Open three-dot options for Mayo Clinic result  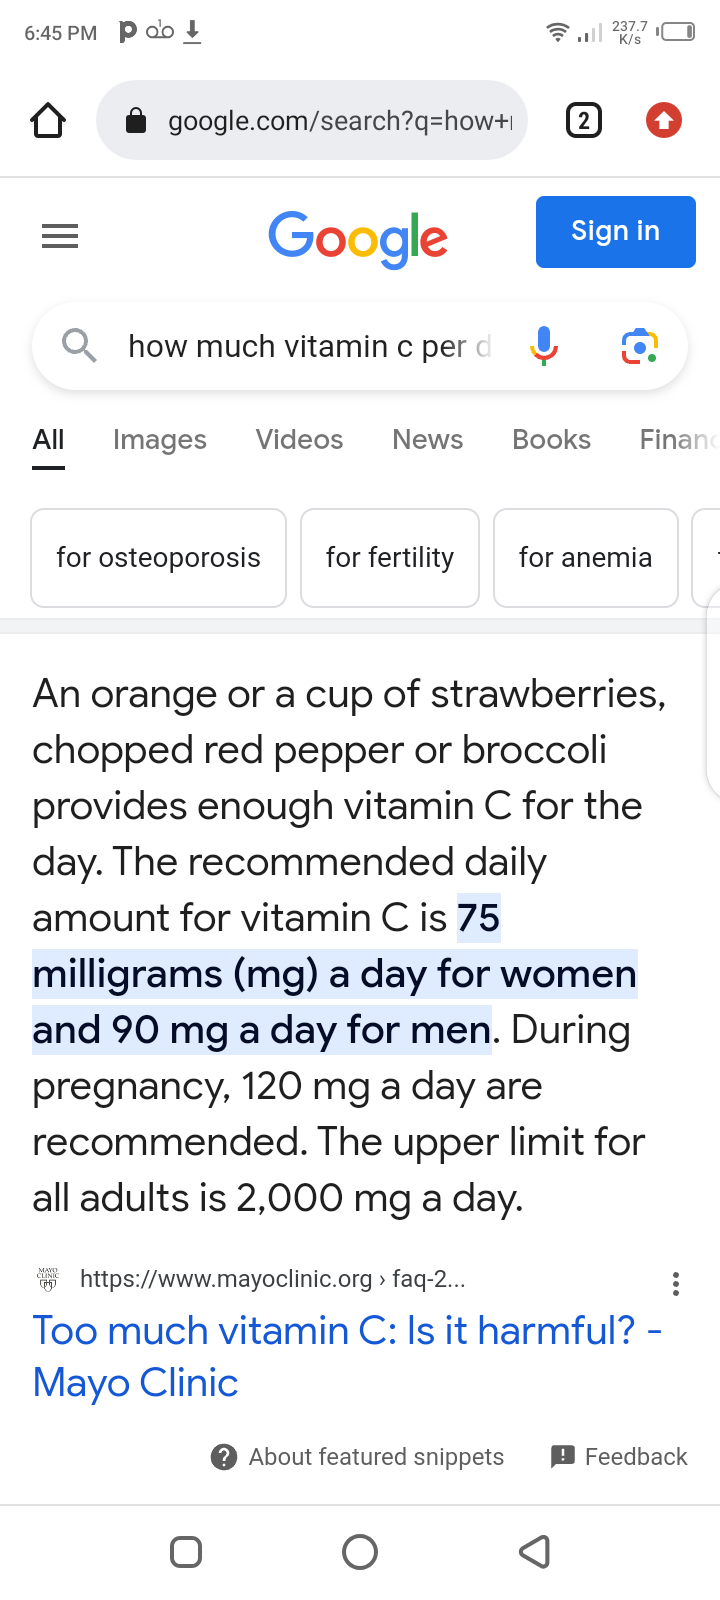click(x=676, y=1284)
